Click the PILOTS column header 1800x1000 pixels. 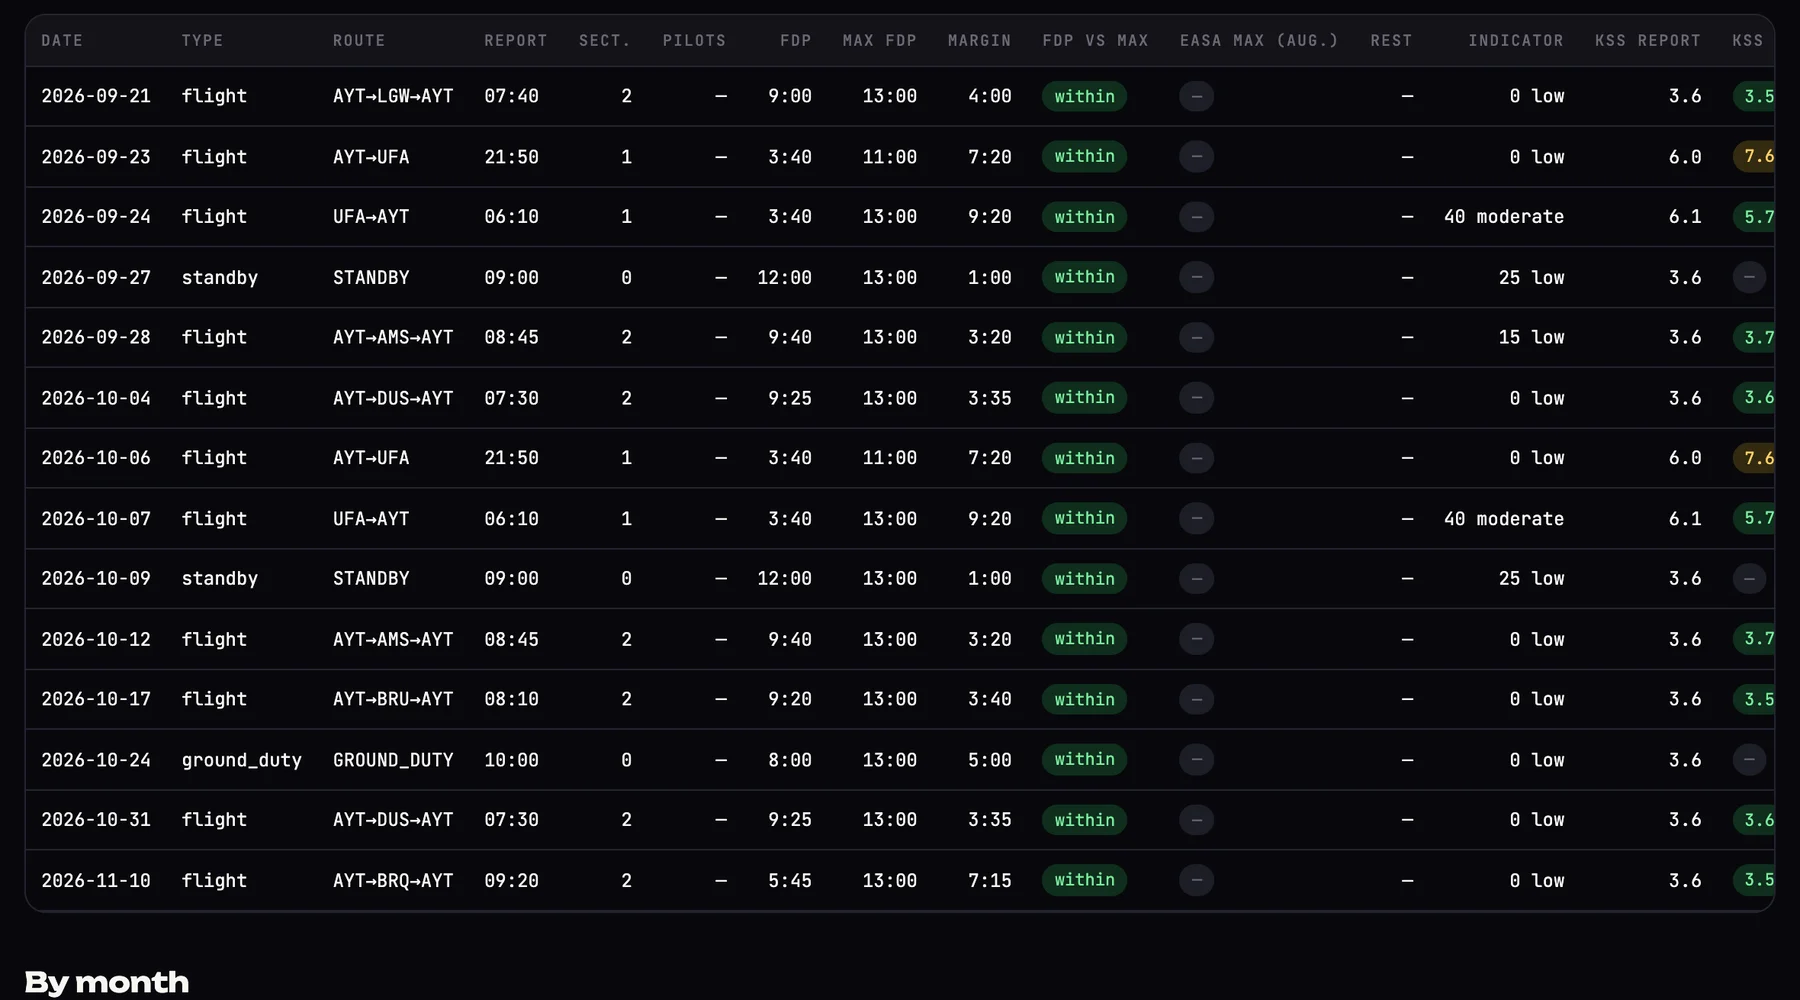694,41
